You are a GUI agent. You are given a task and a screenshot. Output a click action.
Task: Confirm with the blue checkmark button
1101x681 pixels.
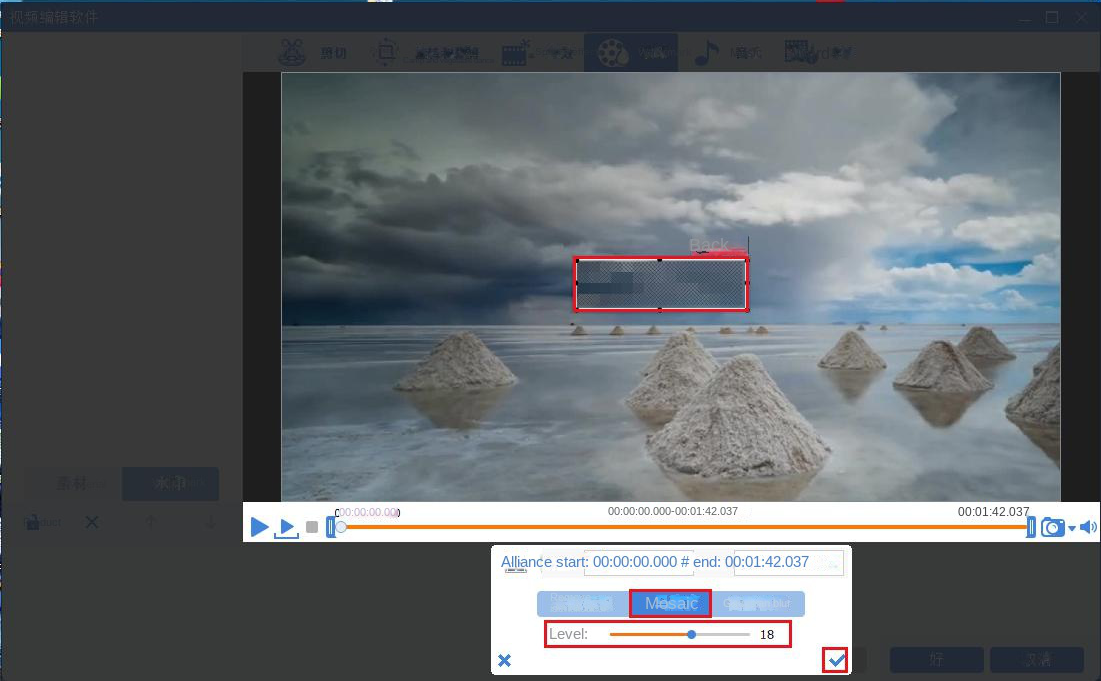pyautogui.click(x=834, y=659)
